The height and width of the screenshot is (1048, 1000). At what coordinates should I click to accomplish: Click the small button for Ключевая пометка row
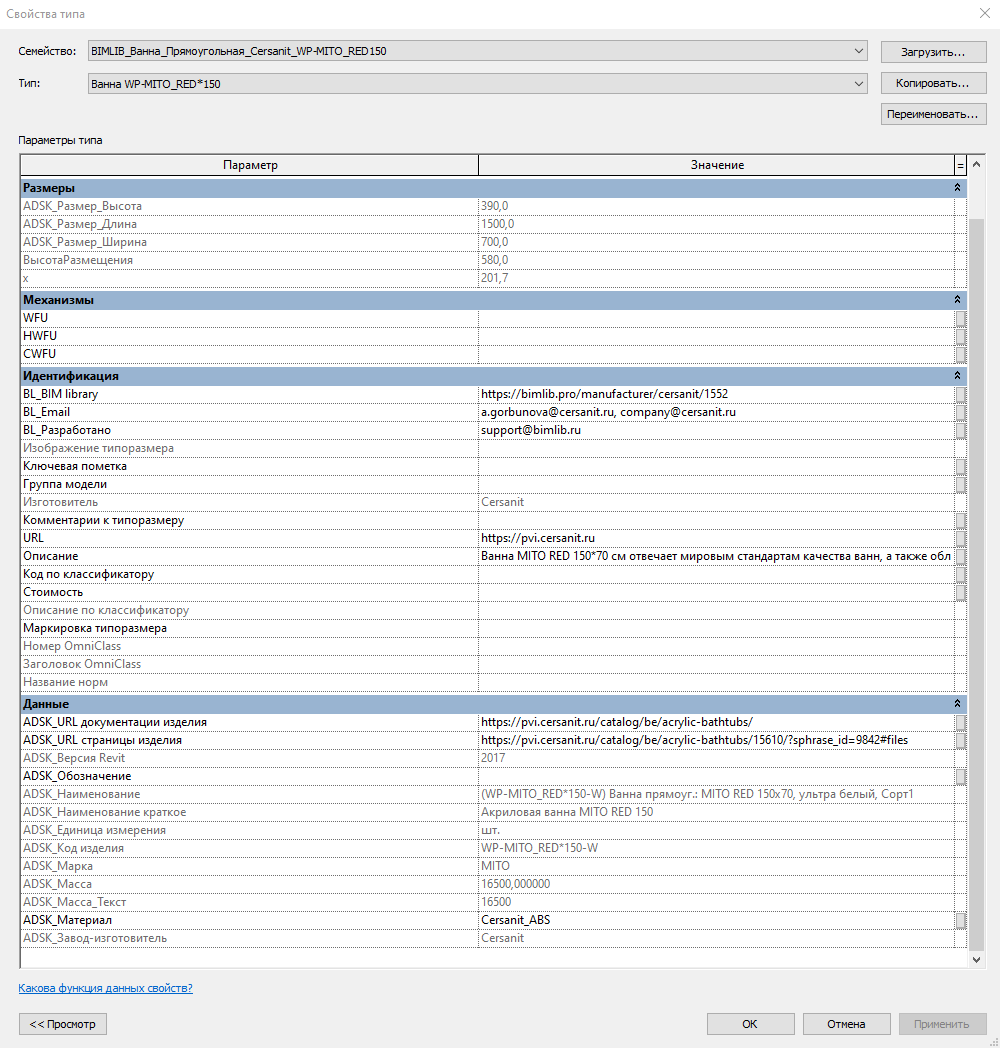point(960,466)
